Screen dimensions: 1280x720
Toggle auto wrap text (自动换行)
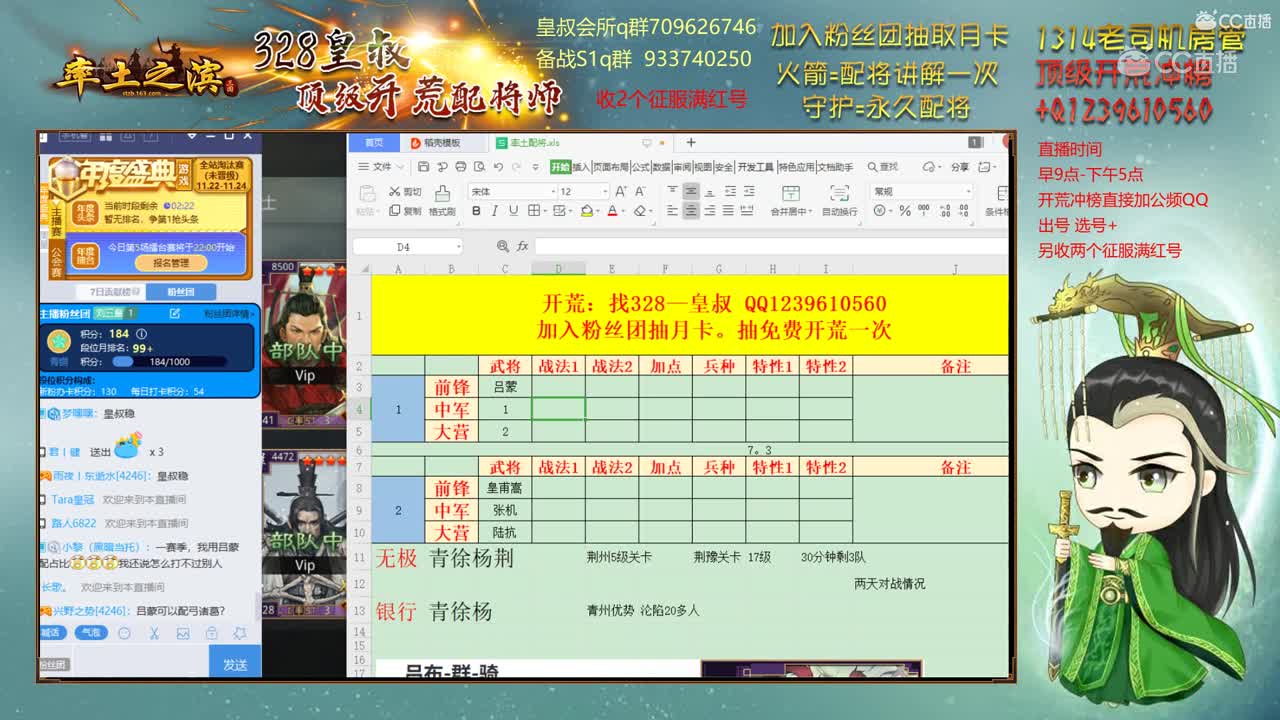pyautogui.click(x=840, y=200)
